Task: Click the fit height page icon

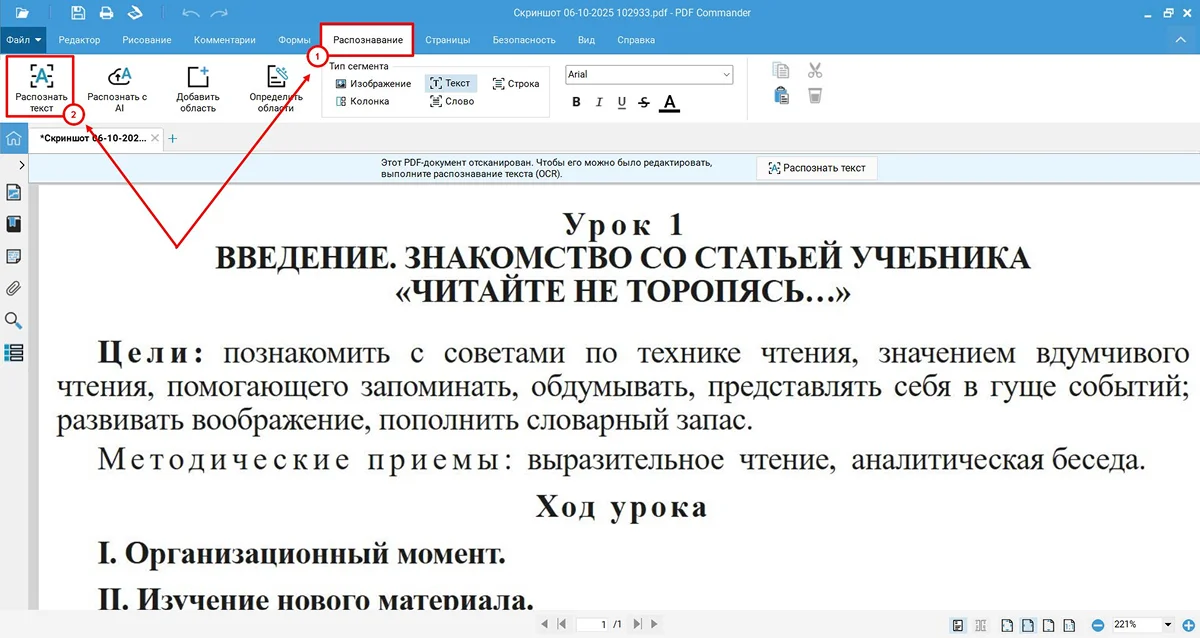Action: tap(1047, 625)
